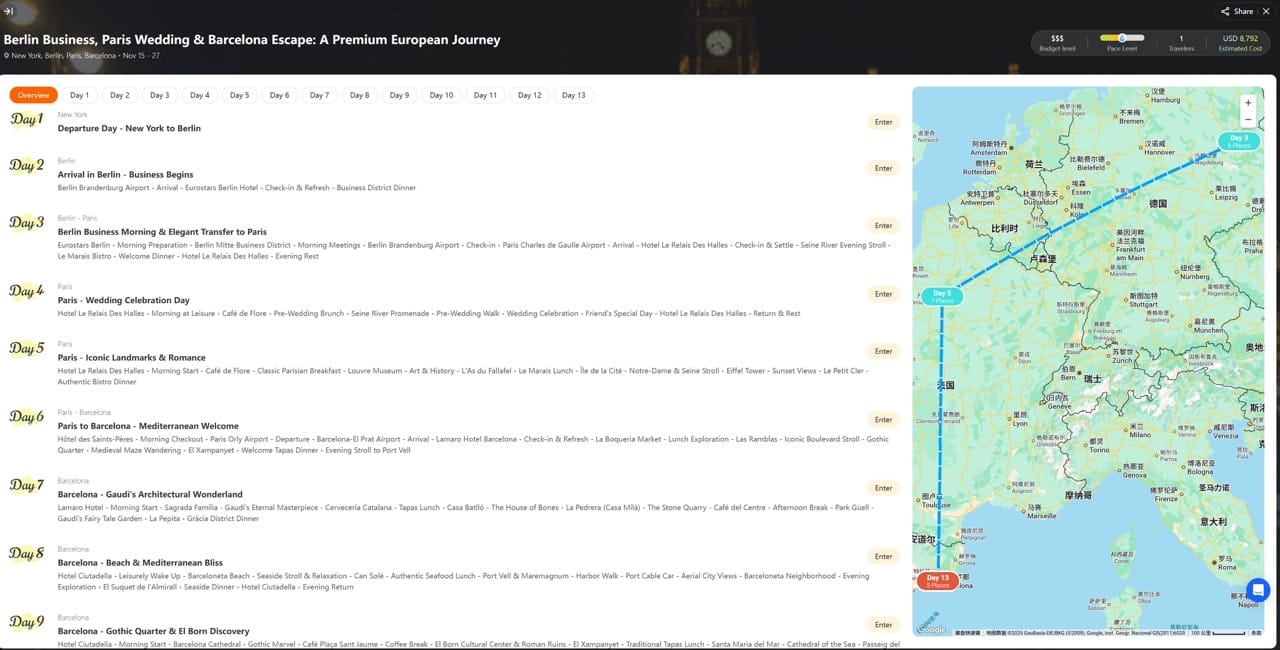Enter Day 4 Paris Wedding Celebration
Viewport: 1280px width, 650px height.
coord(883,294)
